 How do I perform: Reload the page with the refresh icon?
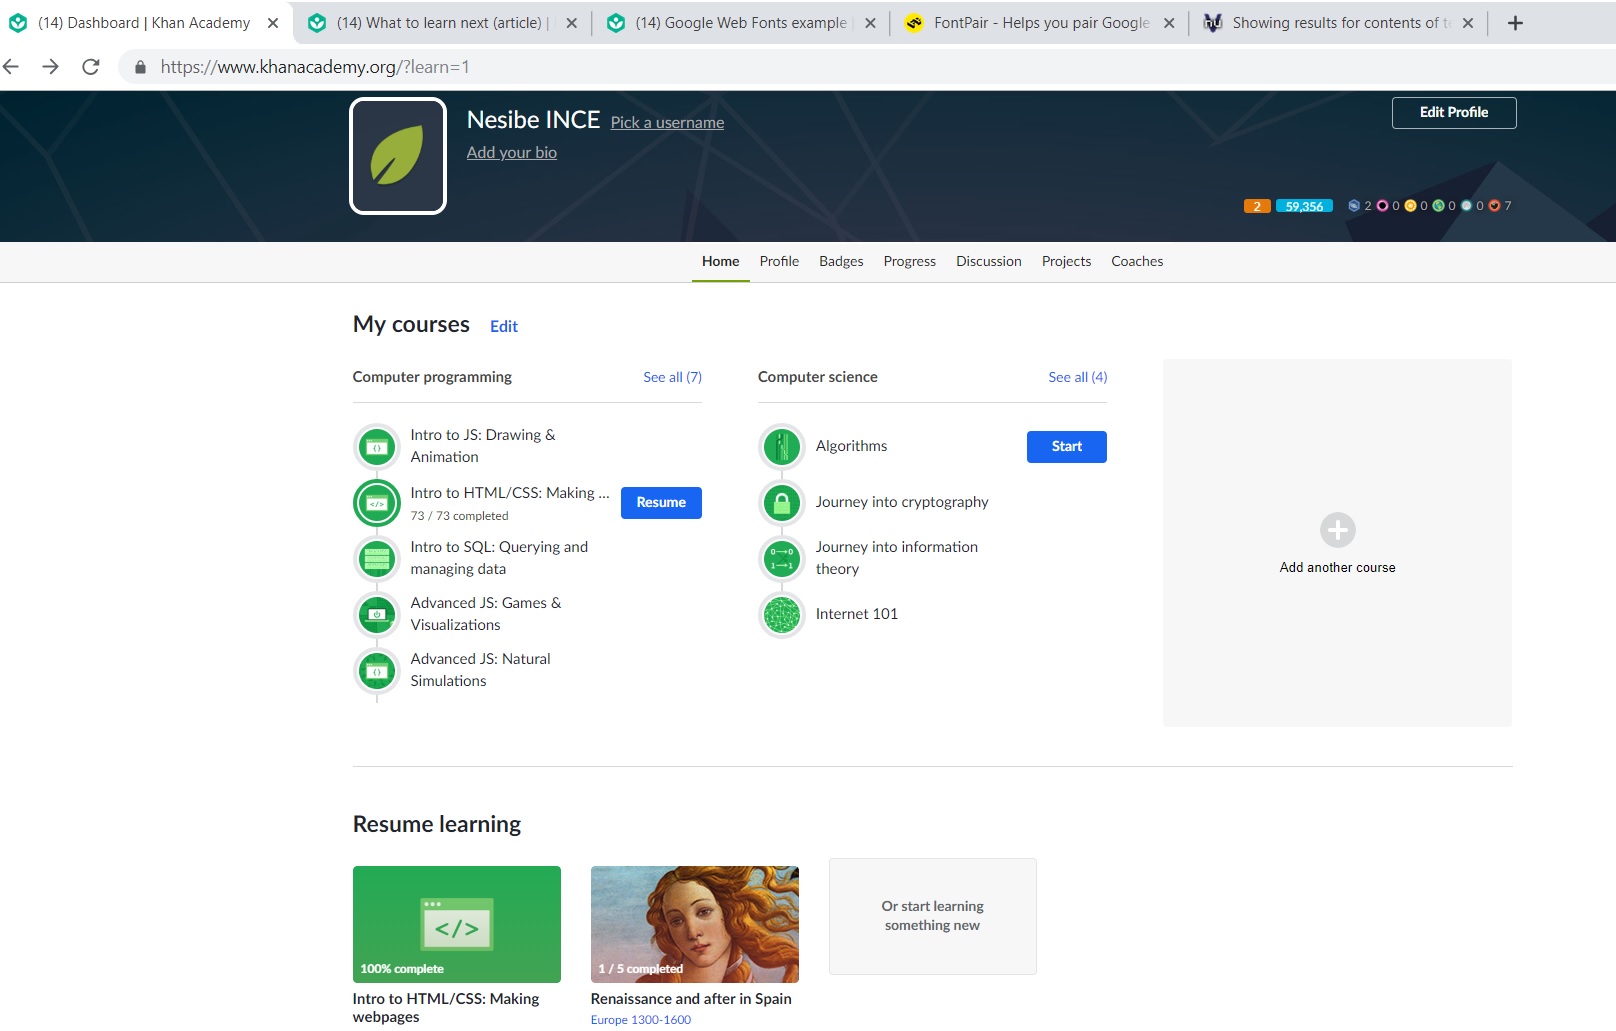91,67
